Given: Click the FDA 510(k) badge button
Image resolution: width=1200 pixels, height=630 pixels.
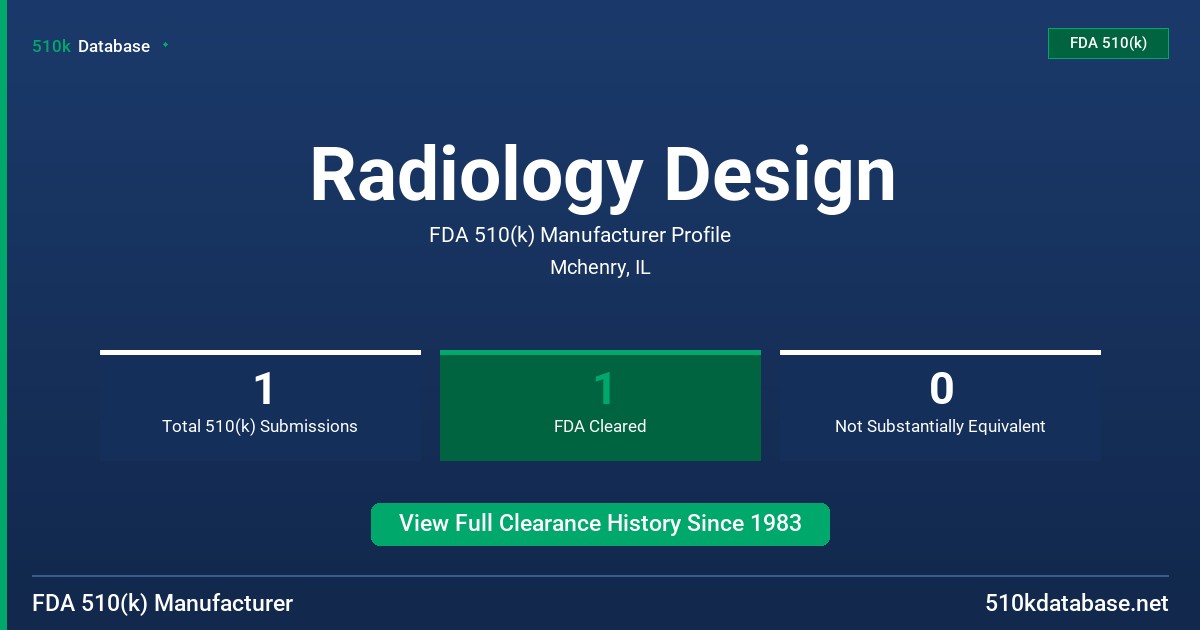Looking at the screenshot, I should click(x=1108, y=43).
